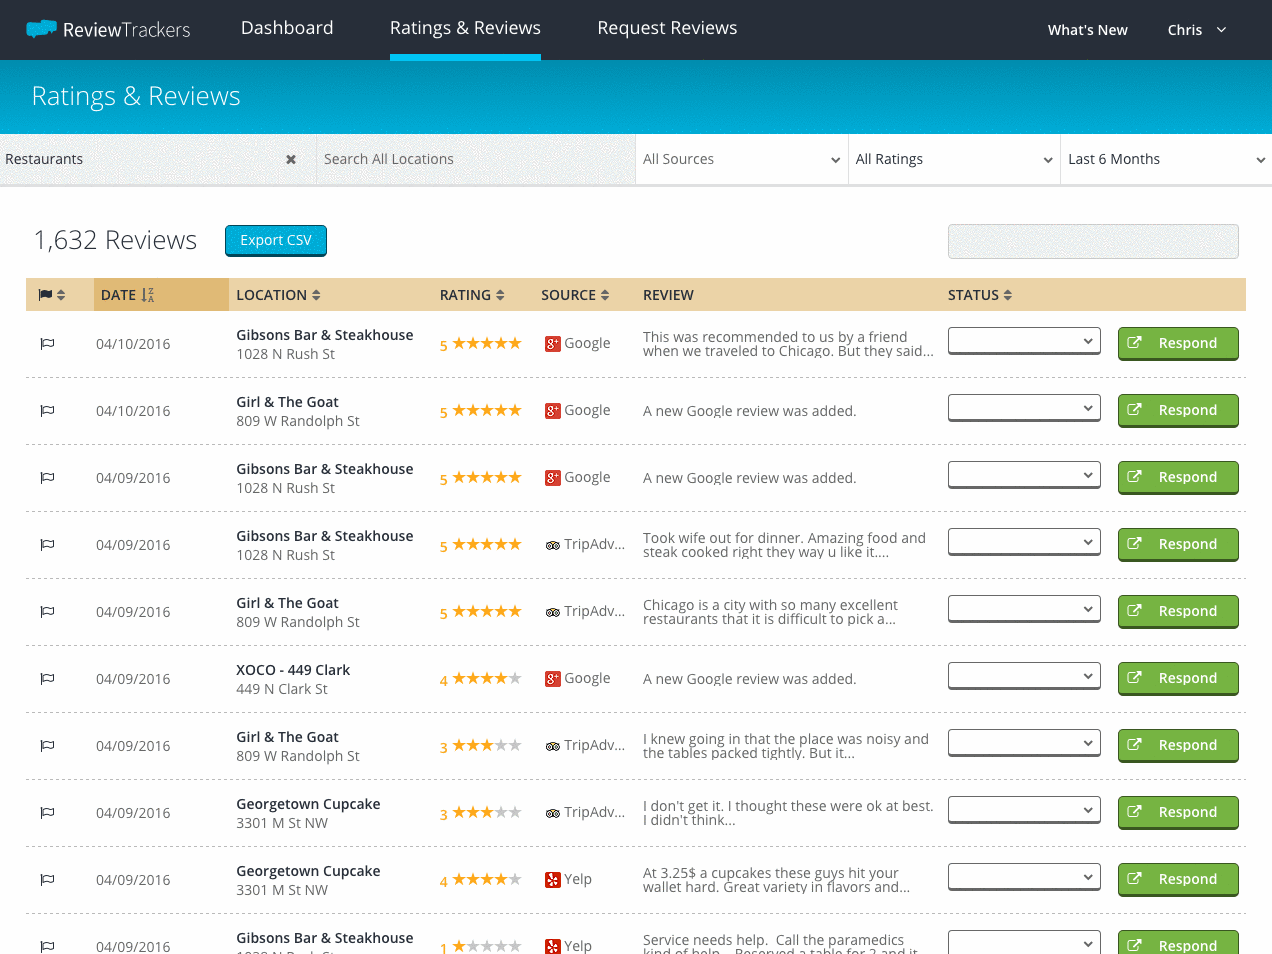1272x954 pixels.
Task: Click Yelp icon on the 1-star Gibsons row
Action: 553,946
